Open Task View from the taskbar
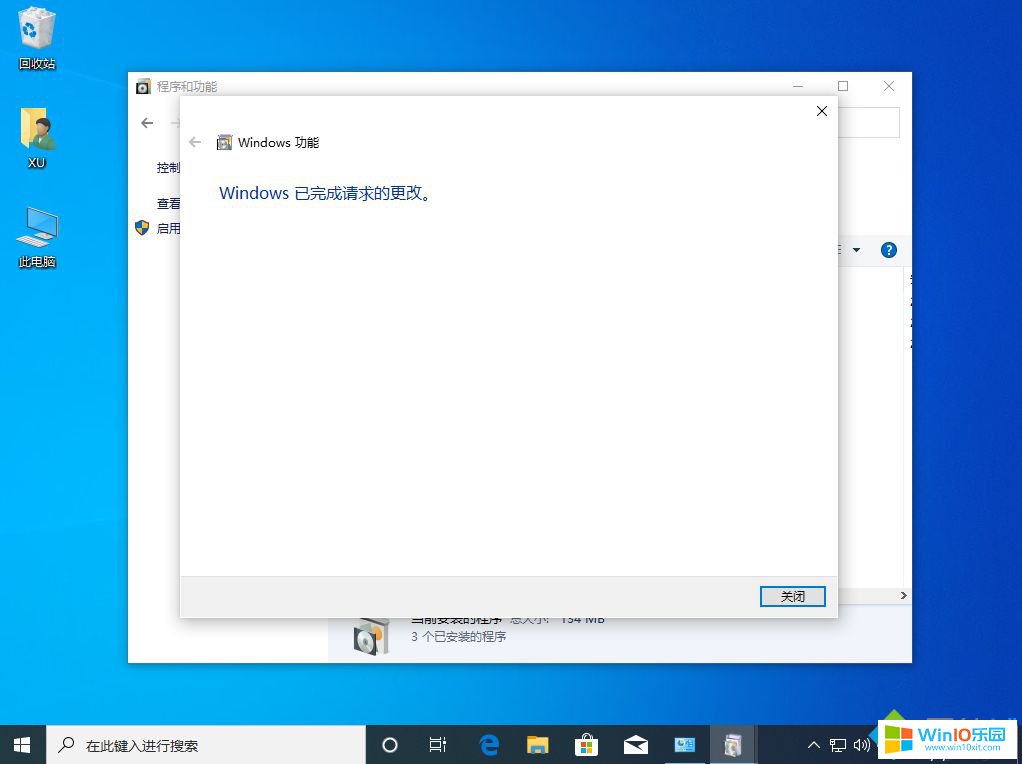Viewport: 1022px width, 764px height. [x=437, y=744]
